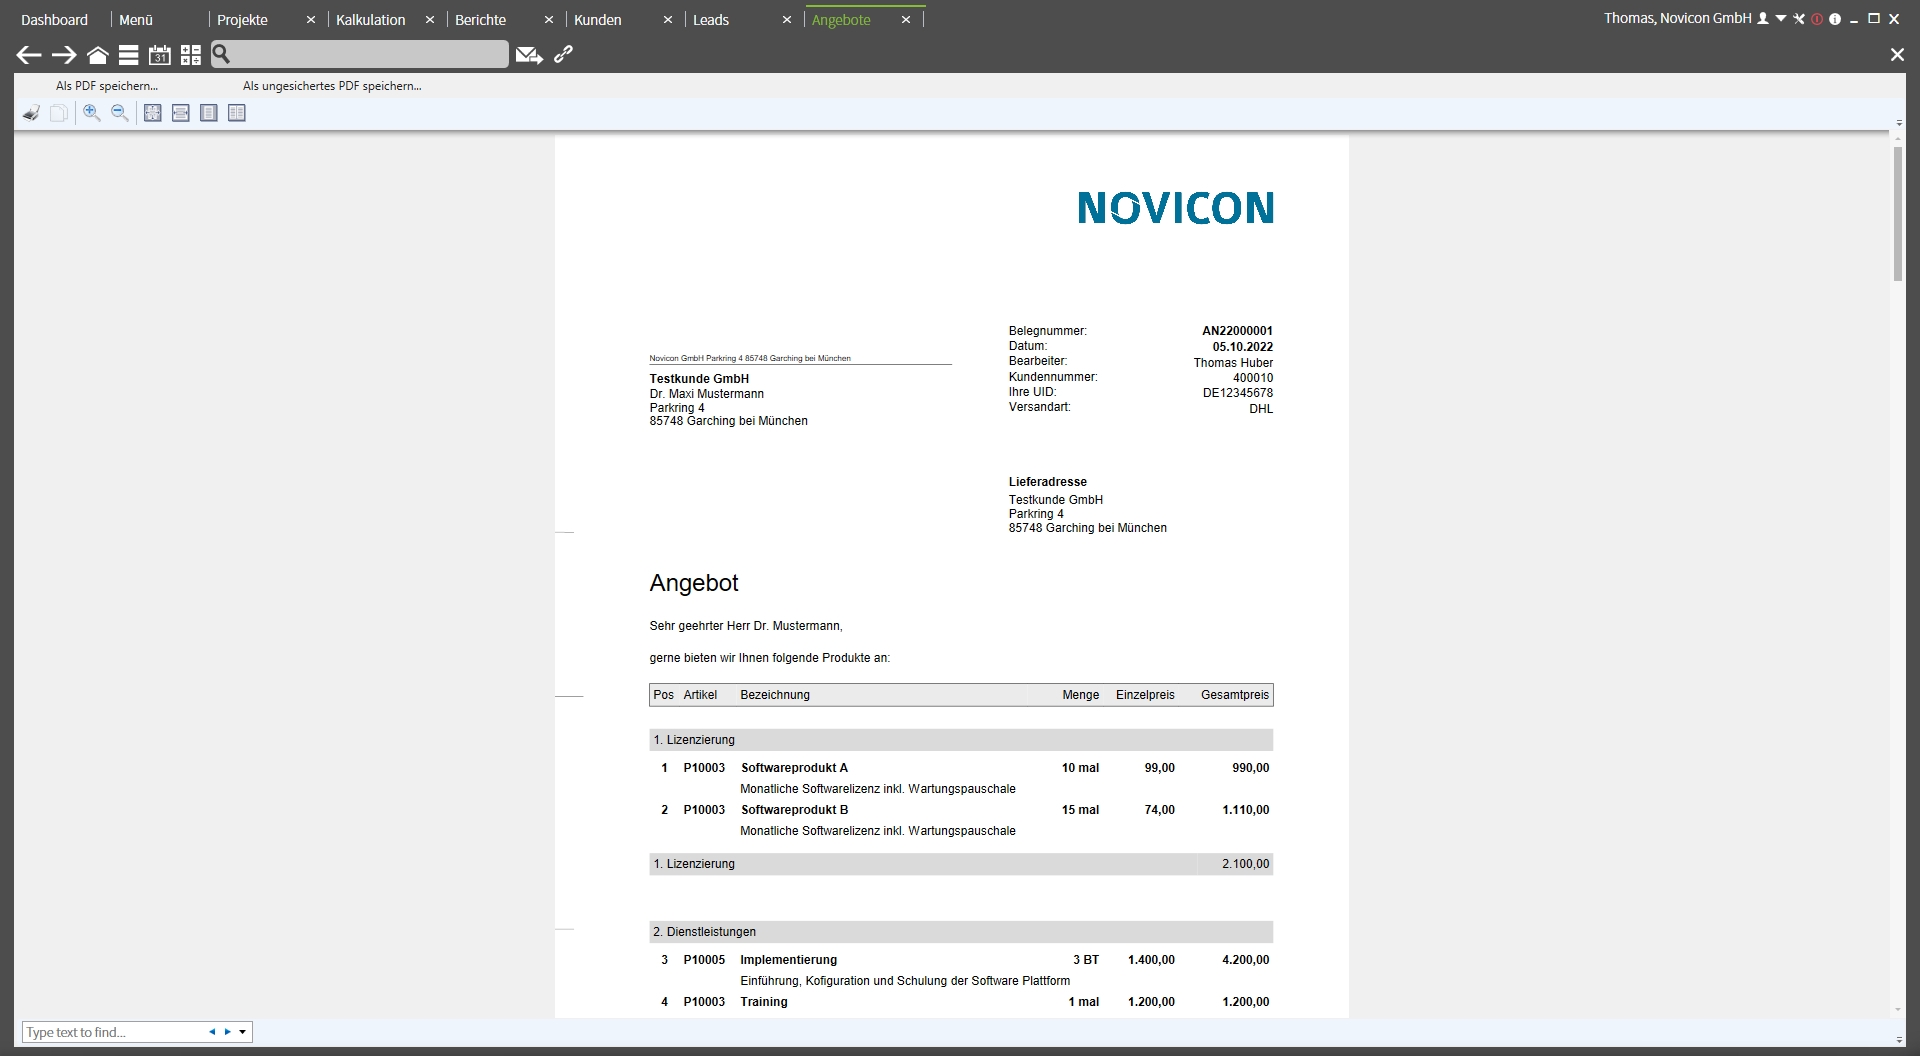Switch to the Projekte tab

click(242, 20)
